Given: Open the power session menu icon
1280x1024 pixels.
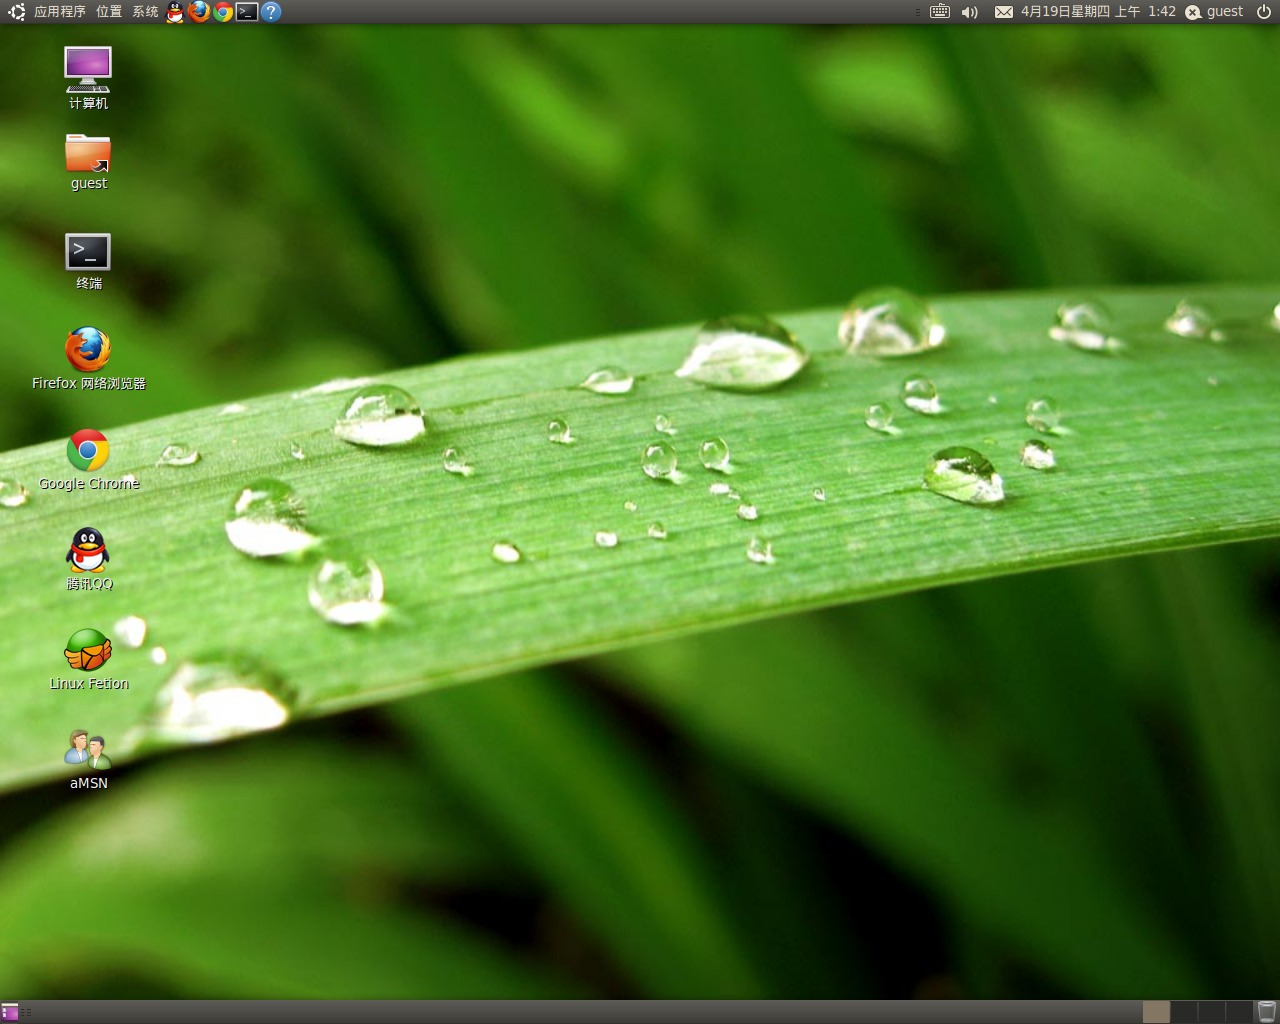Looking at the screenshot, I should (x=1264, y=12).
